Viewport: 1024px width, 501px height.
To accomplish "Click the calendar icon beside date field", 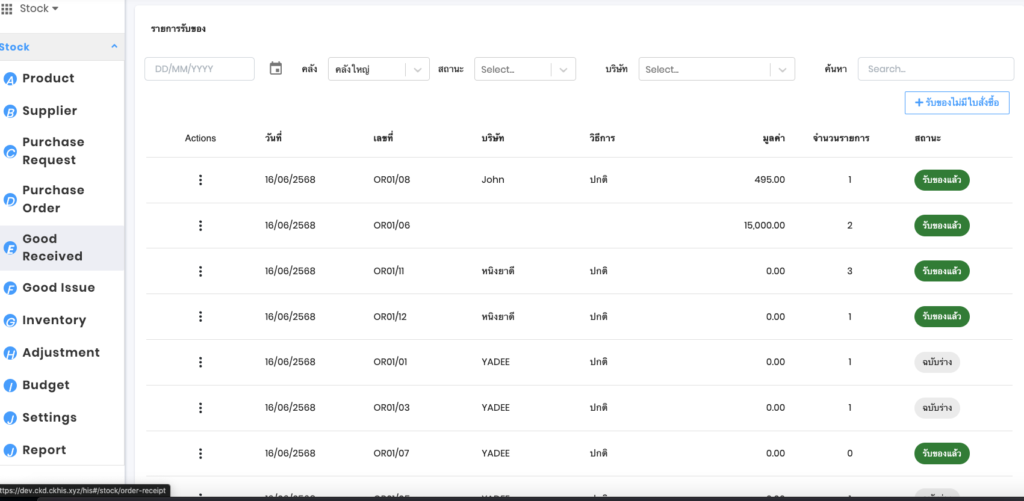I will click(276, 69).
